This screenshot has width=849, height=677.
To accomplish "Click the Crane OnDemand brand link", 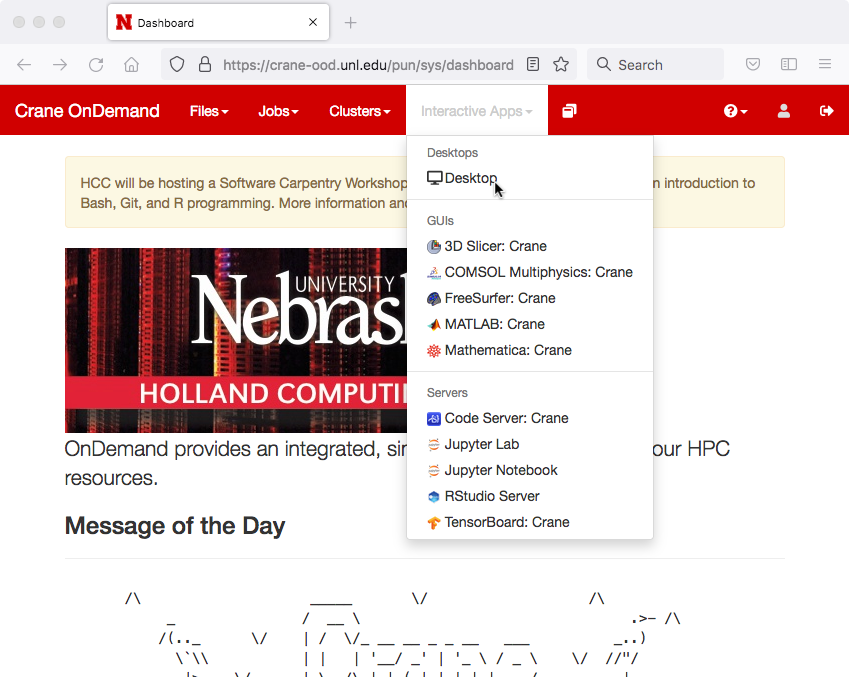I will [x=87, y=111].
